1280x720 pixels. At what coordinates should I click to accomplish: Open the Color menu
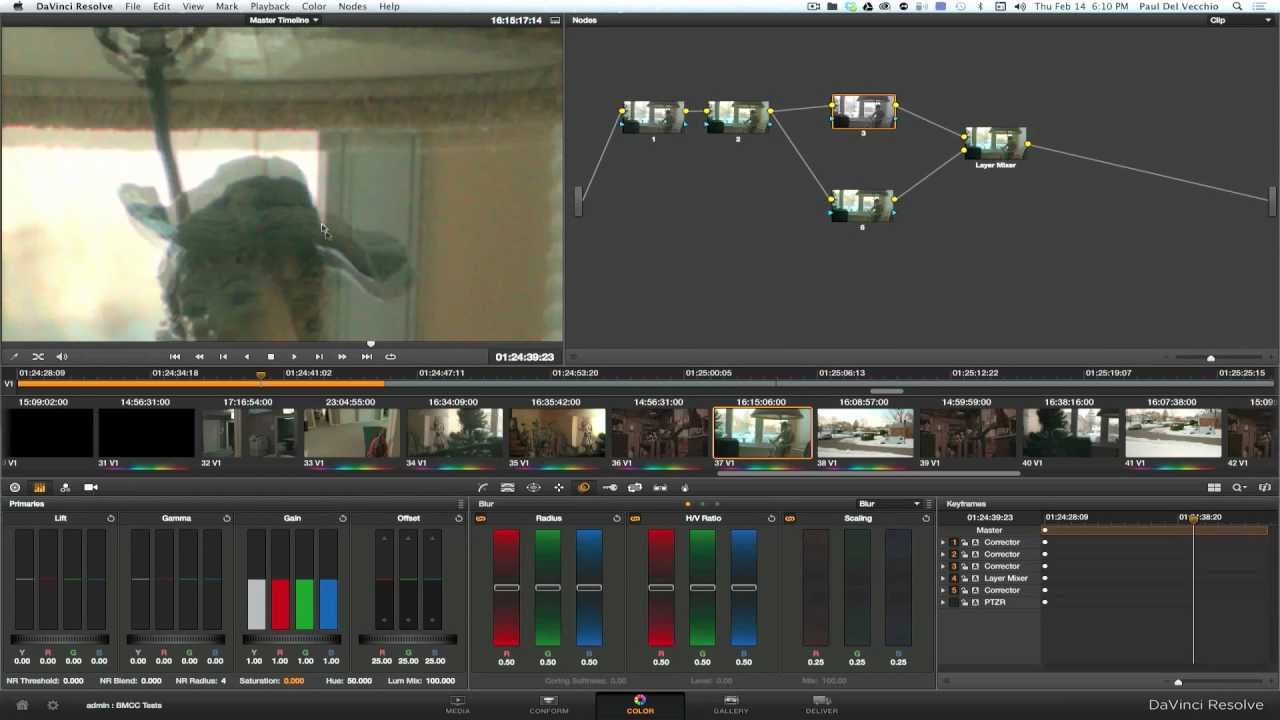[x=314, y=6]
